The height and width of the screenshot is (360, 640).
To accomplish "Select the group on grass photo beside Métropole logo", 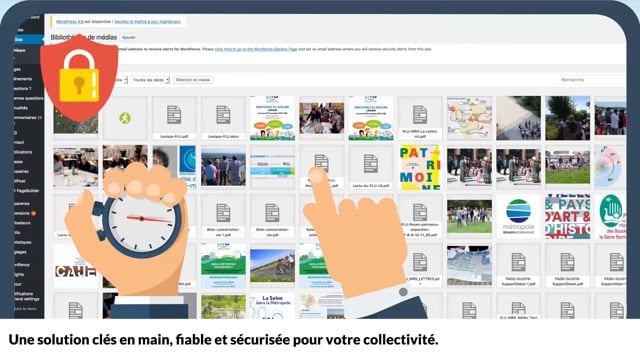I will pos(469,216).
